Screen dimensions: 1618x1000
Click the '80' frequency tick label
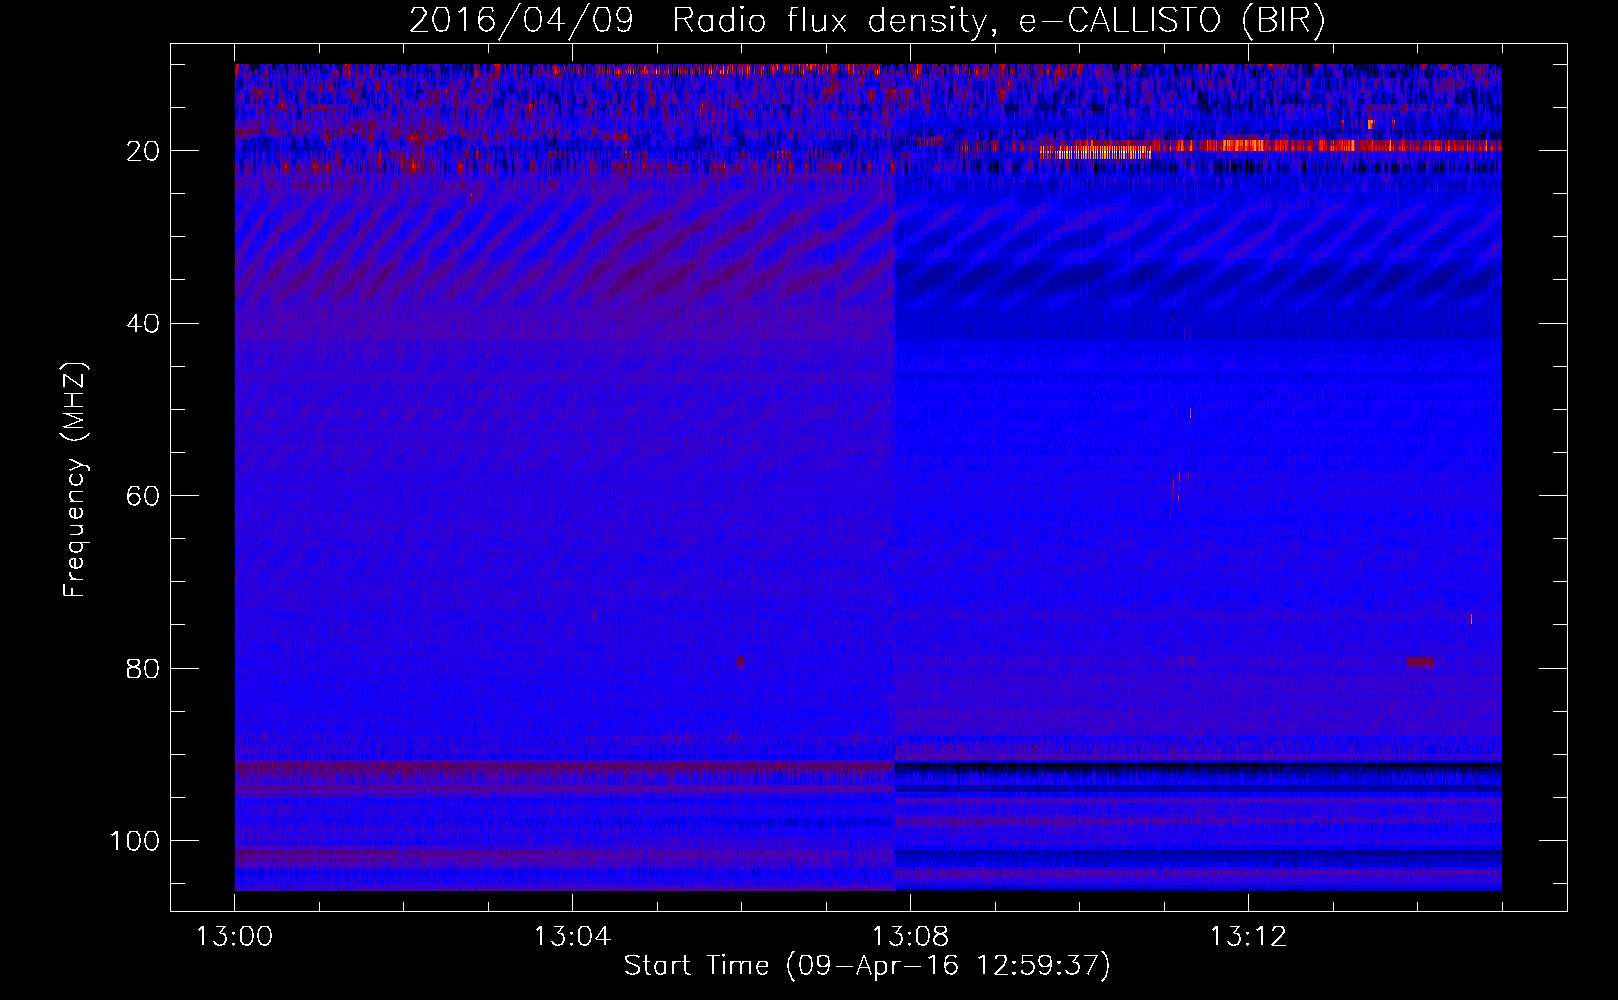[x=144, y=668]
